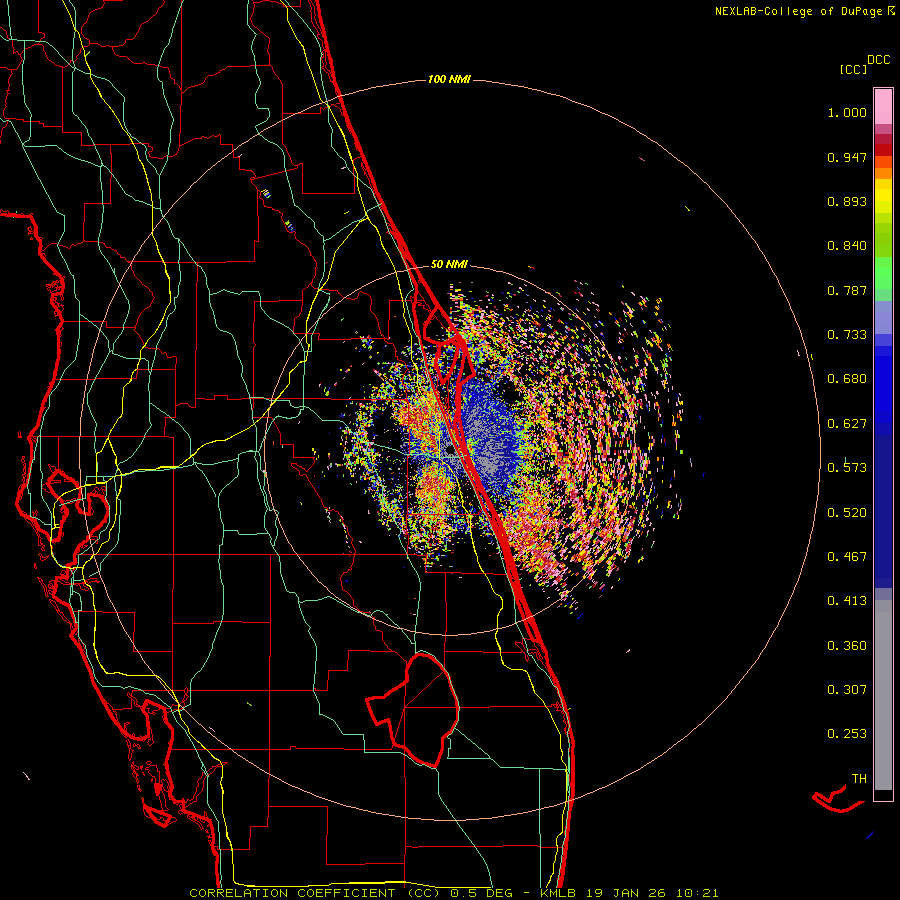Screen dimensions: 900x900
Task: Click the [CC] units label
Action: 853,69
